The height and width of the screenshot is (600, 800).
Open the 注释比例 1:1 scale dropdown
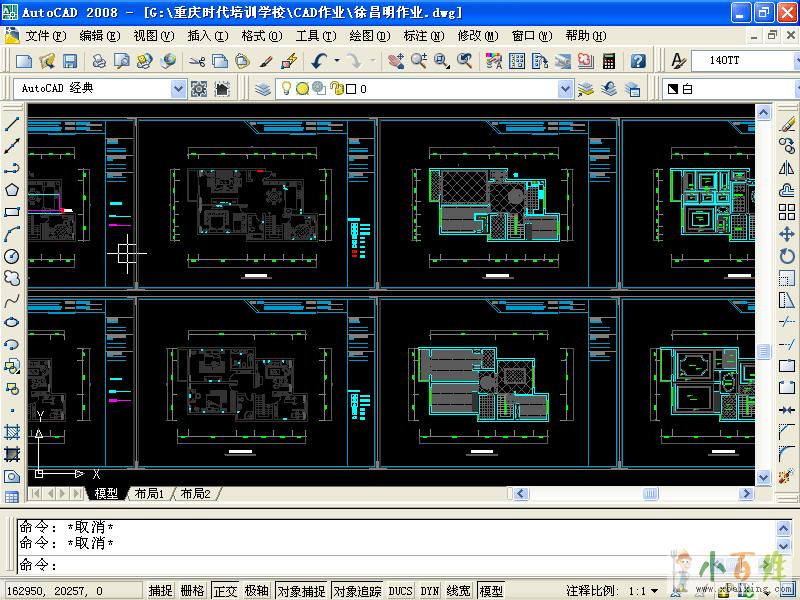point(655,591)
